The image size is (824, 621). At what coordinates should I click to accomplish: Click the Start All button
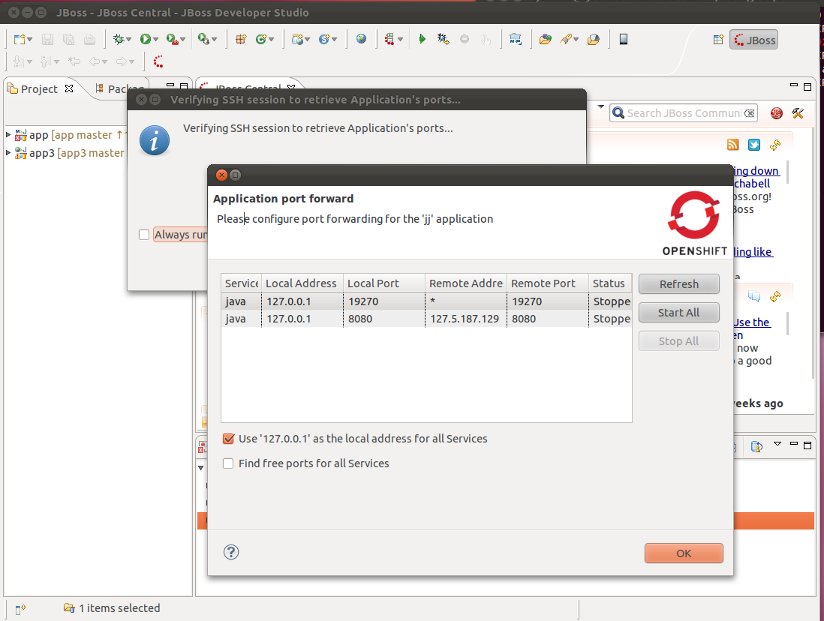pyautogui.click(x=679, y=313)
